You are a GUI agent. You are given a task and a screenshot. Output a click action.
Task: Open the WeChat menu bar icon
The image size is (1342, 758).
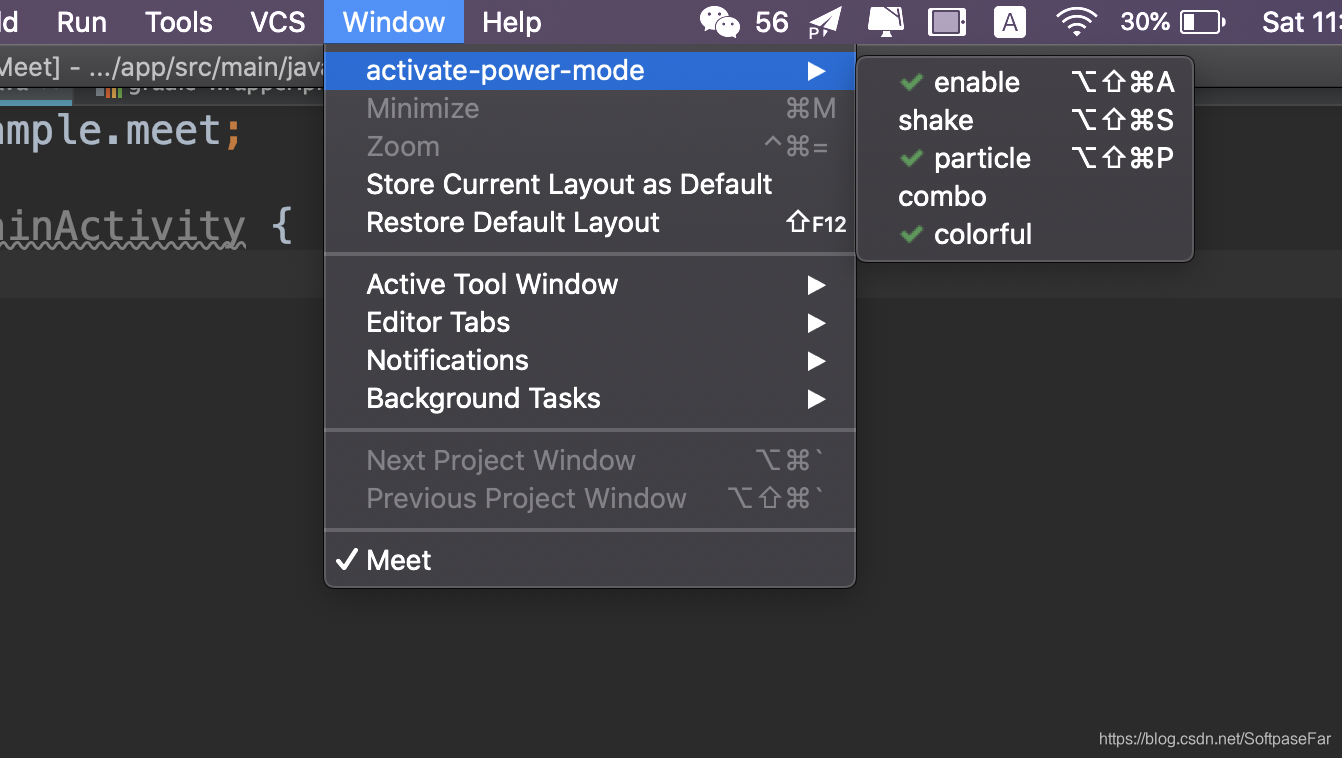[719, 22]
